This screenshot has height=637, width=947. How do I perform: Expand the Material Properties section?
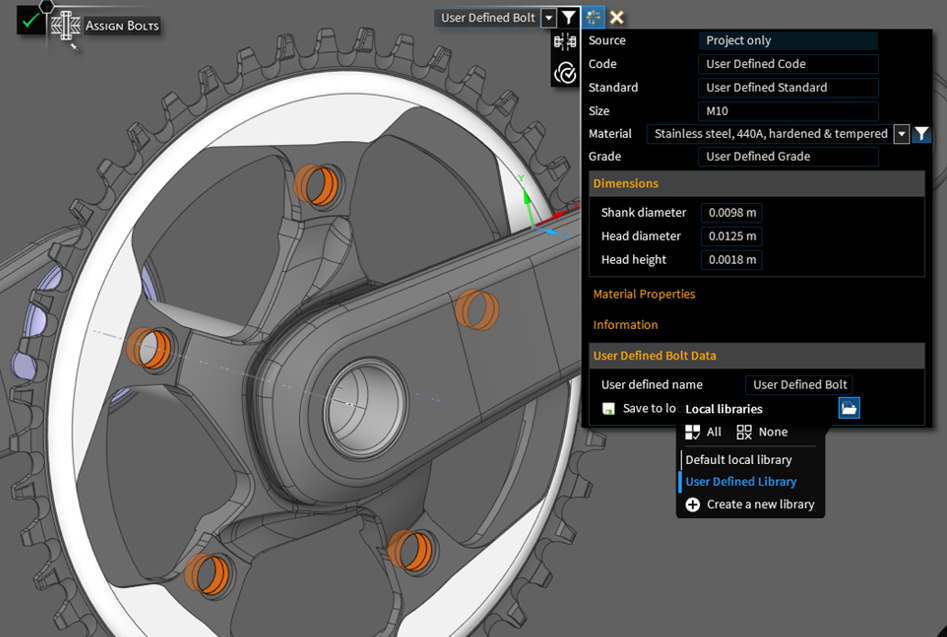tap(644, 294)
